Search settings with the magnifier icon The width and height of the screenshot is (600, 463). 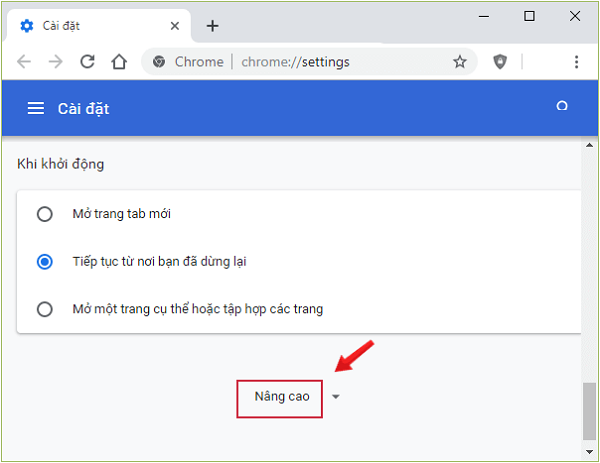(x=562, y=106)
